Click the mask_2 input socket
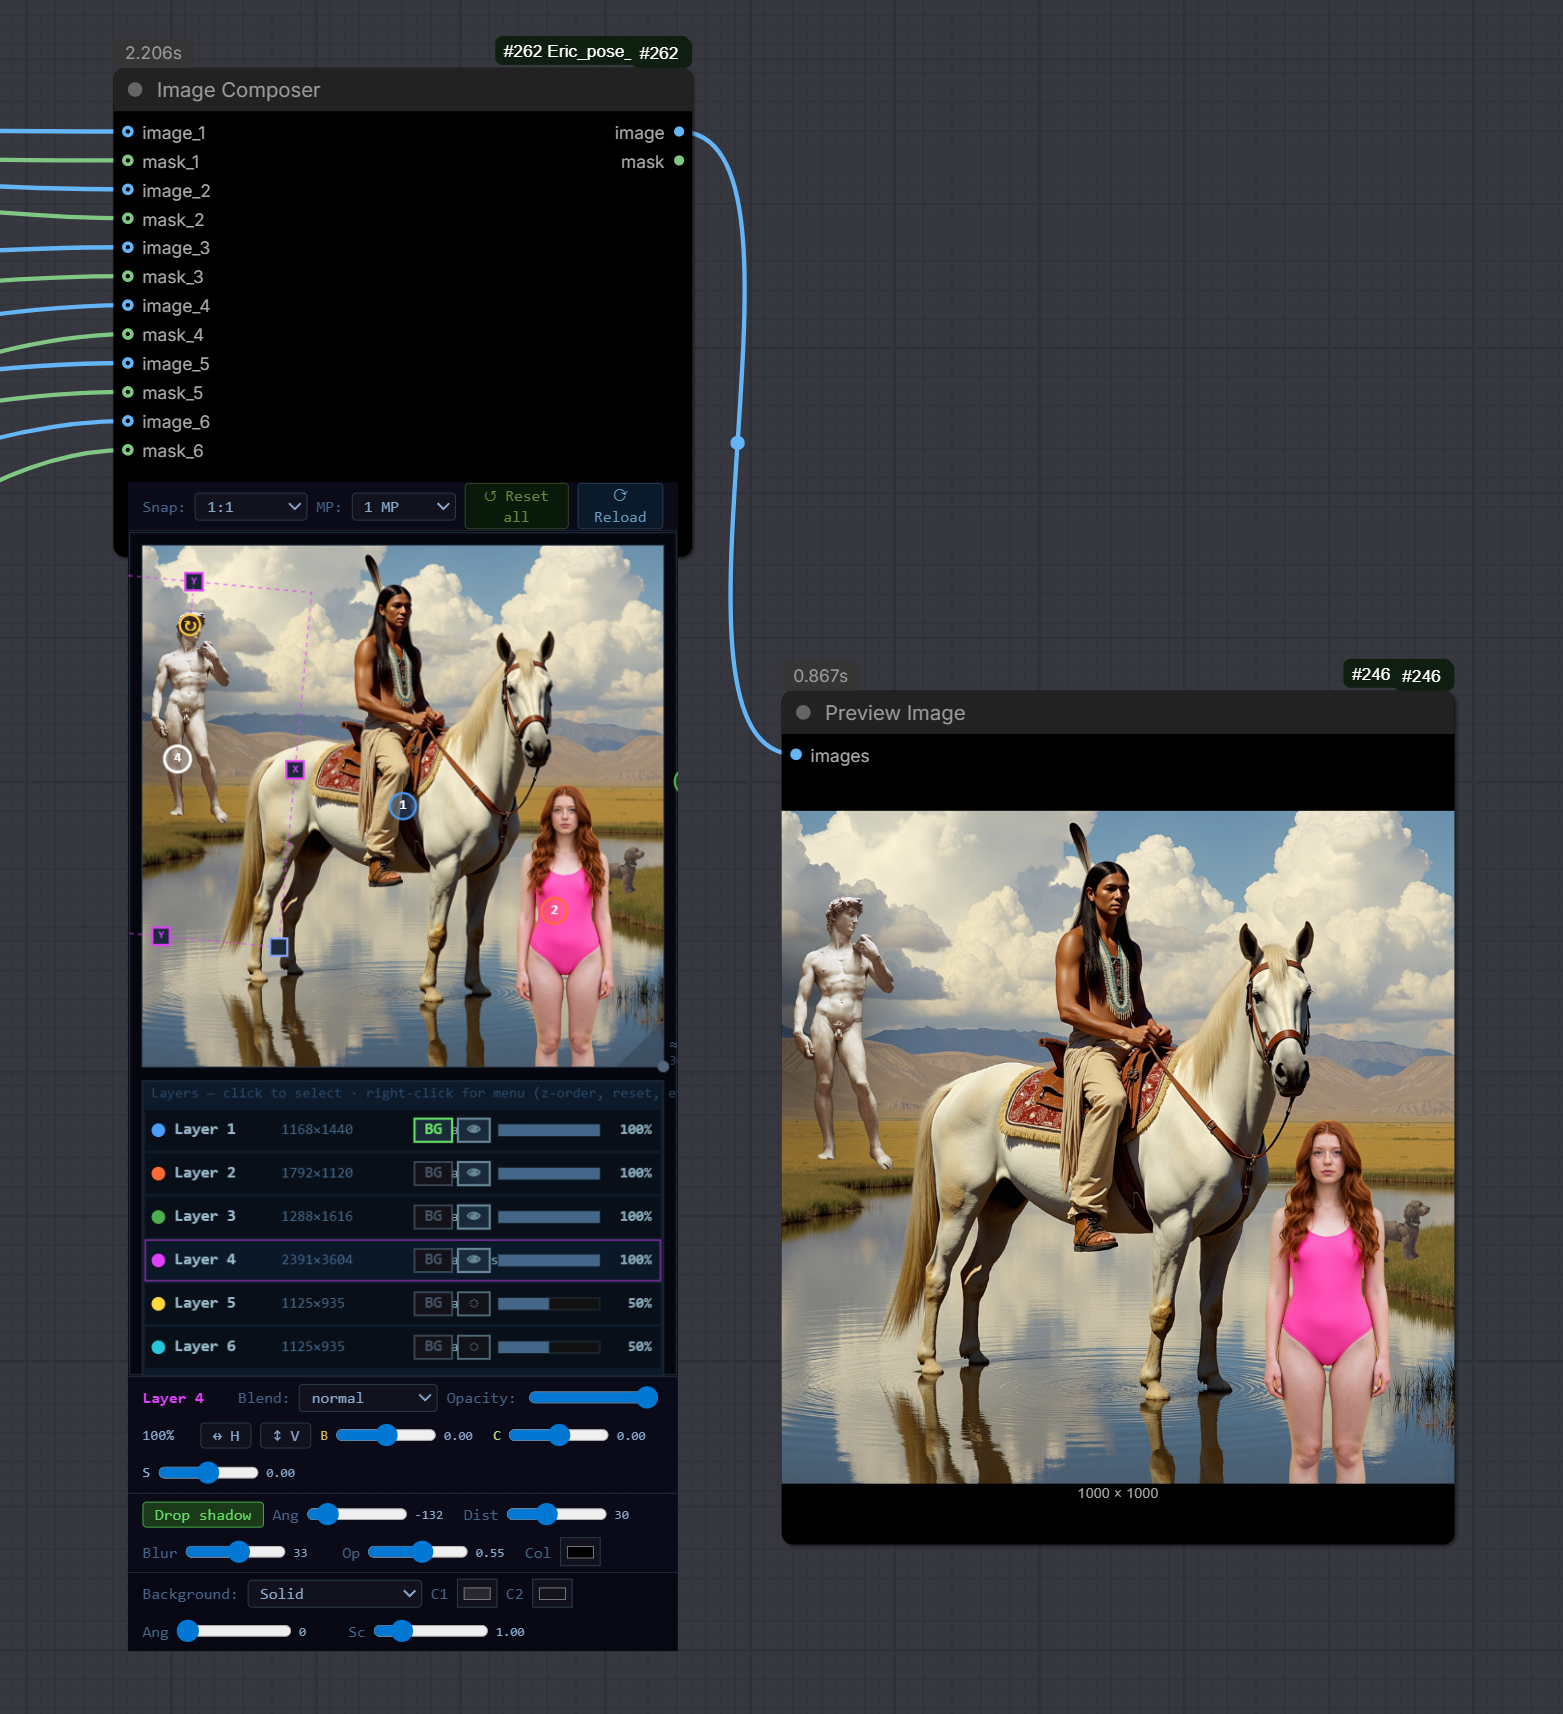The image size is (1563, 1714). click(128, 219)
